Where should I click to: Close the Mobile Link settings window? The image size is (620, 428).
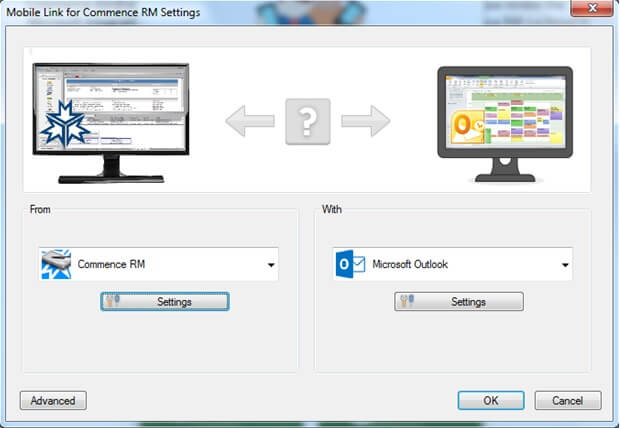592,8
